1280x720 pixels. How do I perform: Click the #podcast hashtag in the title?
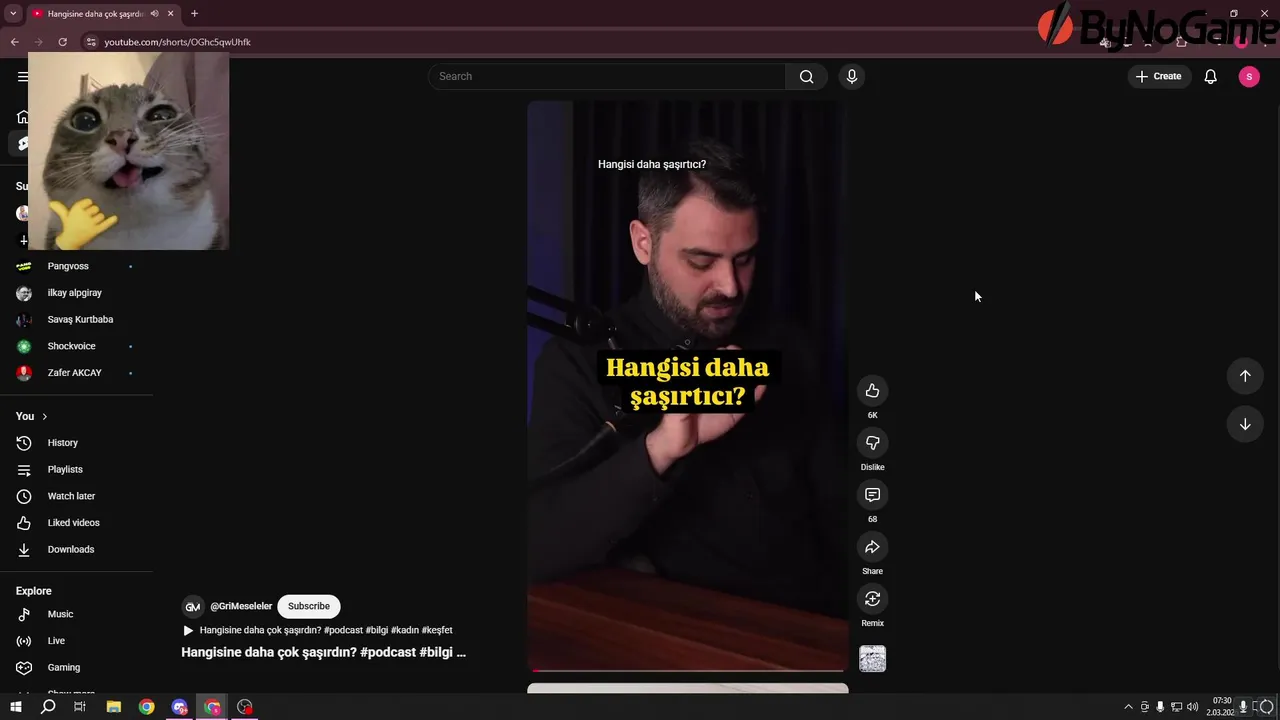[388, 652]
